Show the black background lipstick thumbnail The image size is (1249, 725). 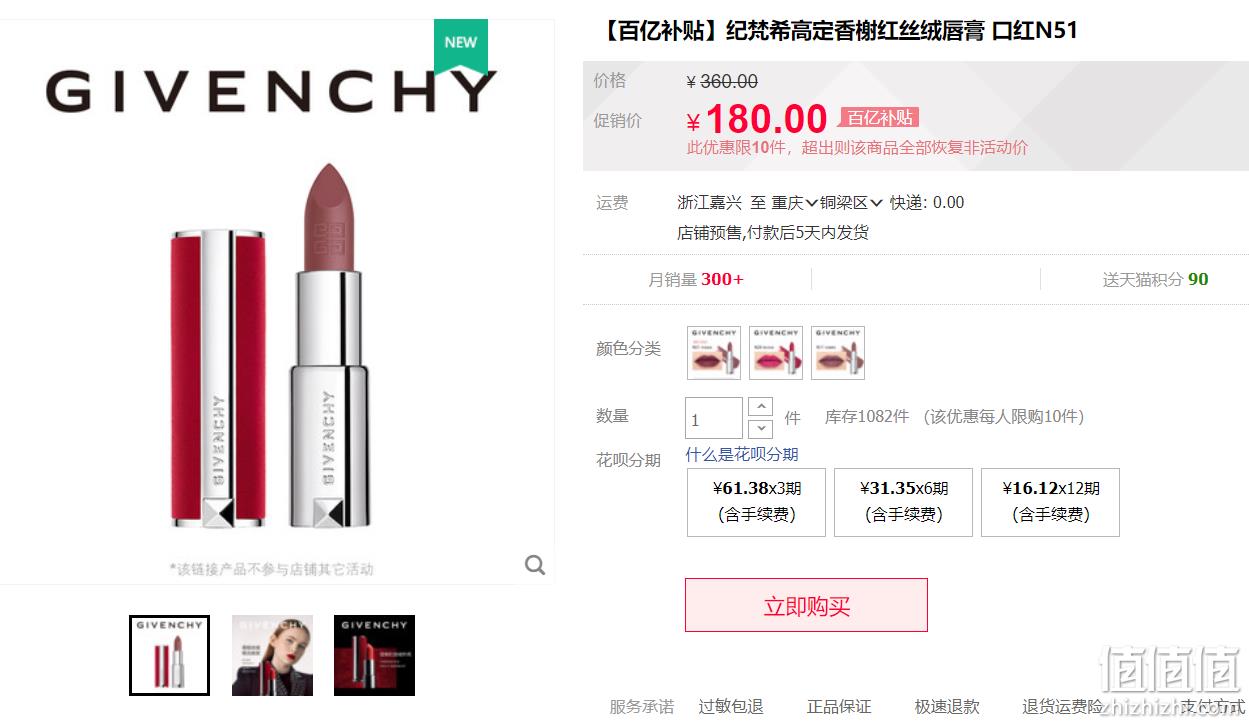pyautogui.click(x=374, y=655)
